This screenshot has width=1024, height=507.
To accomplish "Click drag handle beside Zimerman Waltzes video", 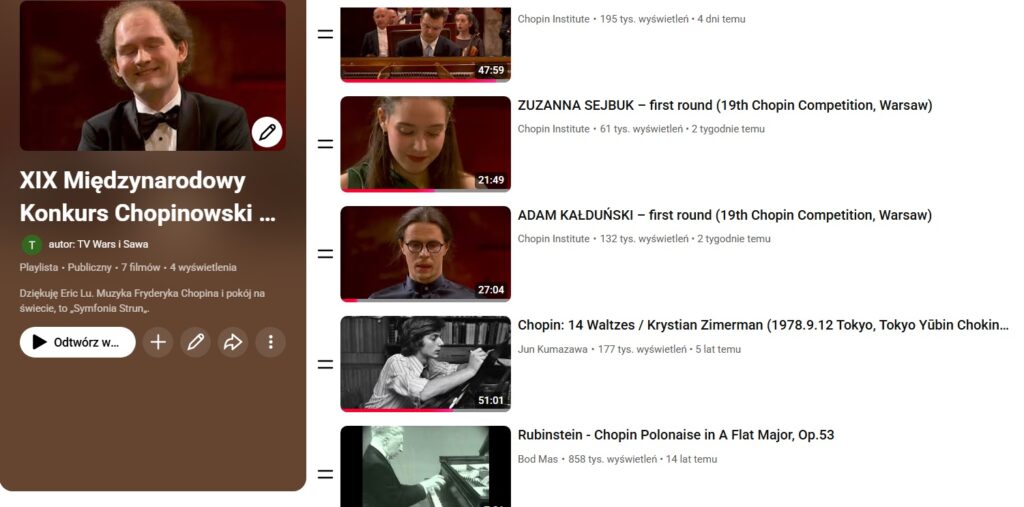I will click(x=325, y=364).
